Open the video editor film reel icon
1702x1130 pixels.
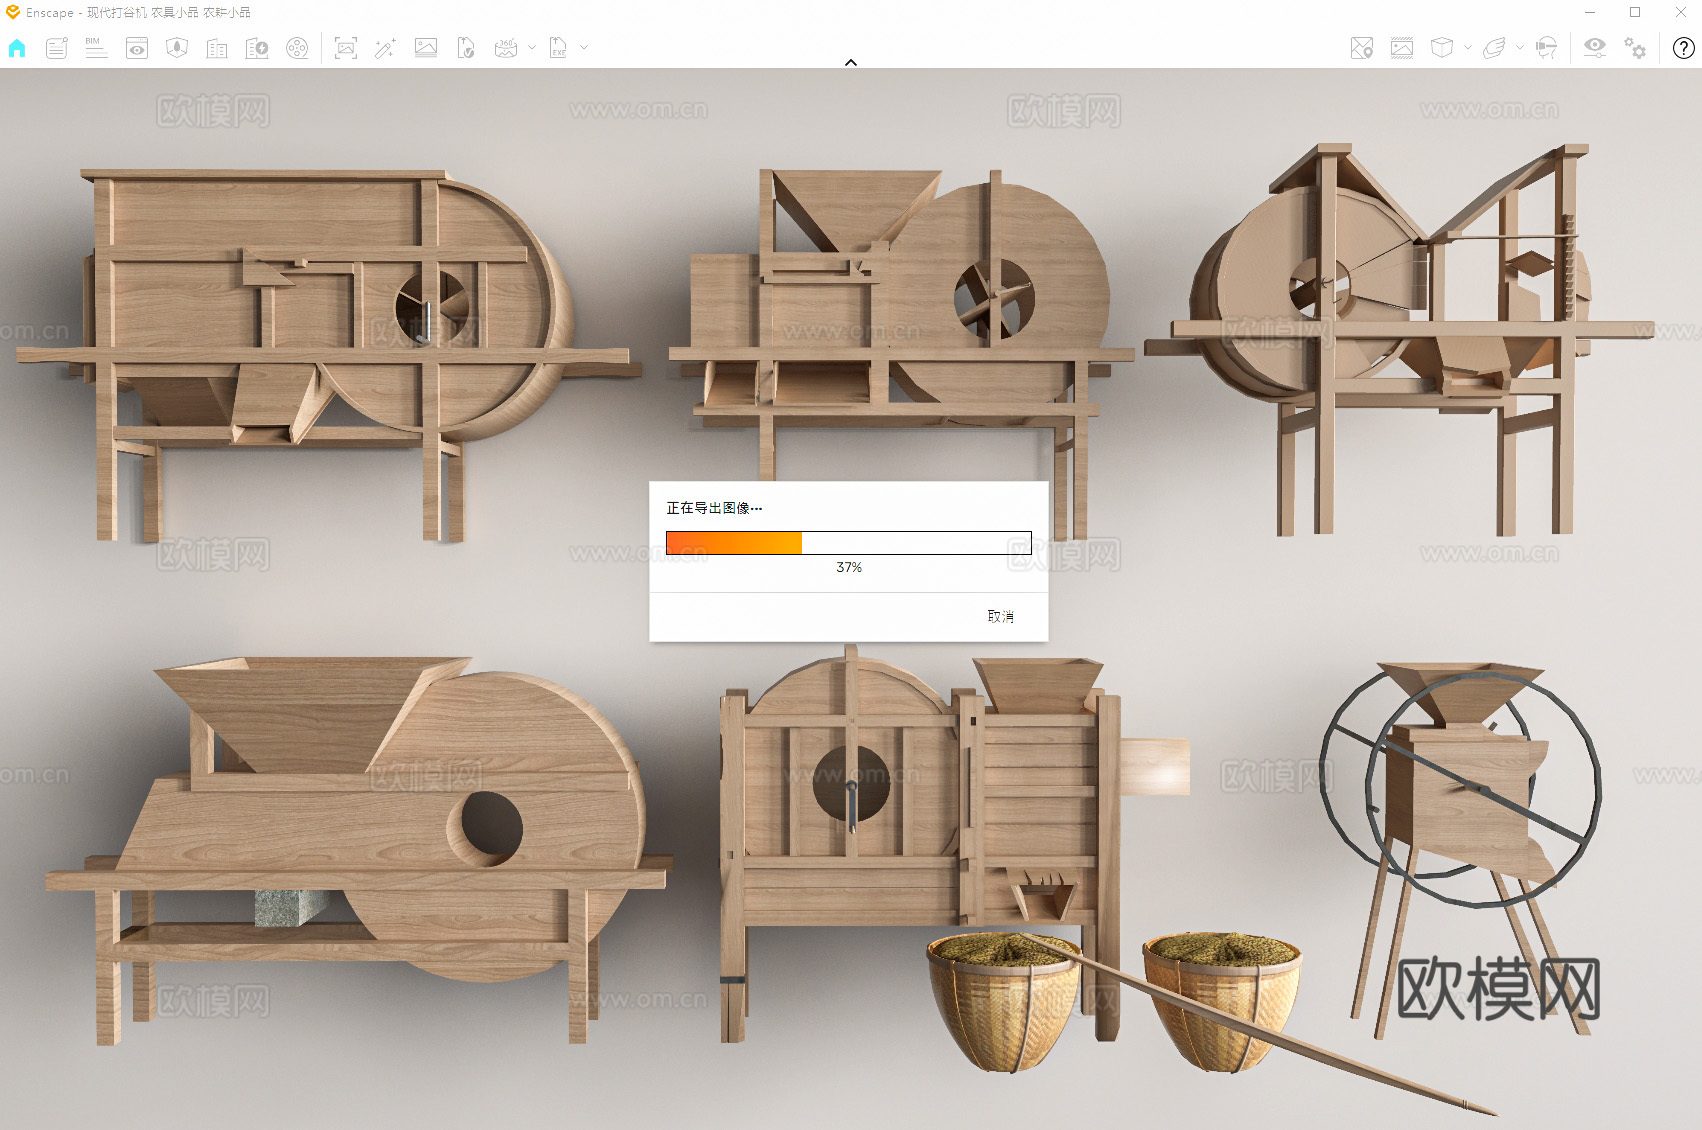tap(297, 48)
